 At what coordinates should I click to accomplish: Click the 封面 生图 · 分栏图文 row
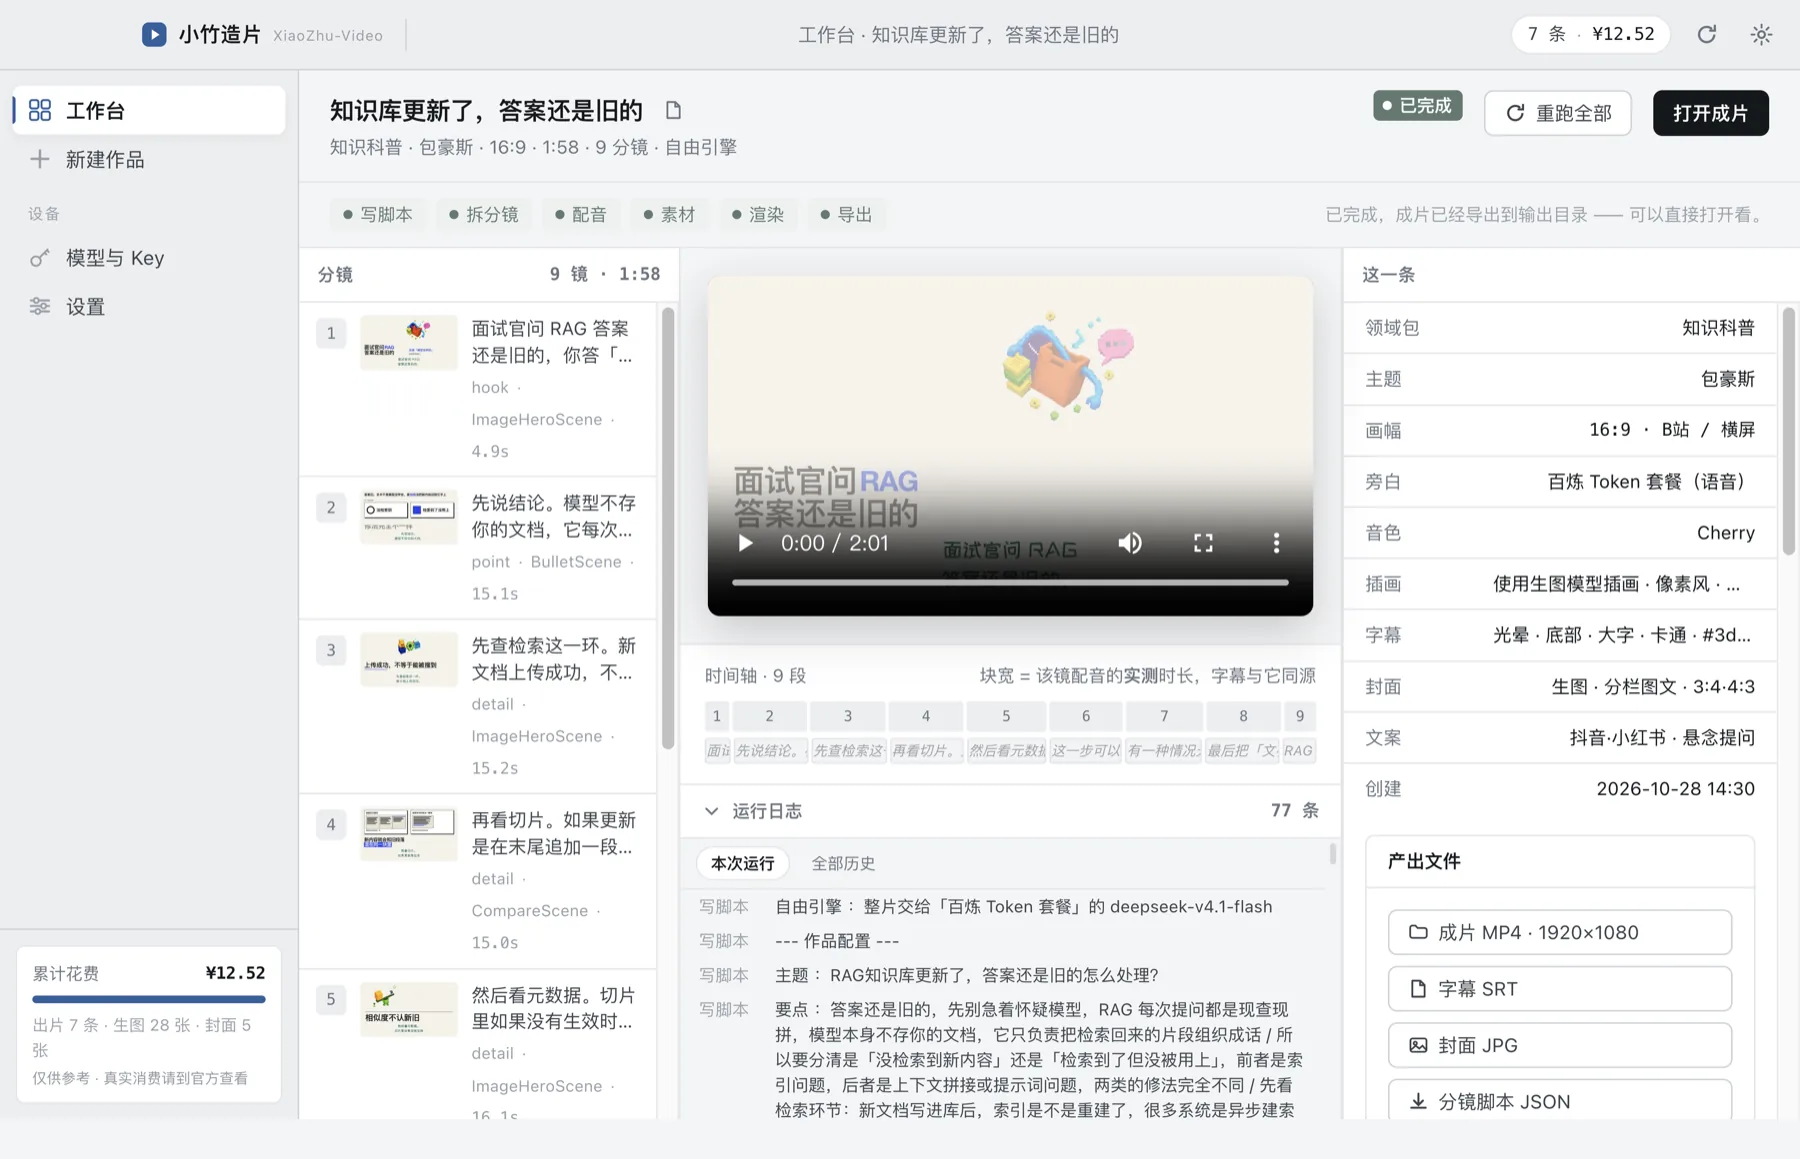1559,687
